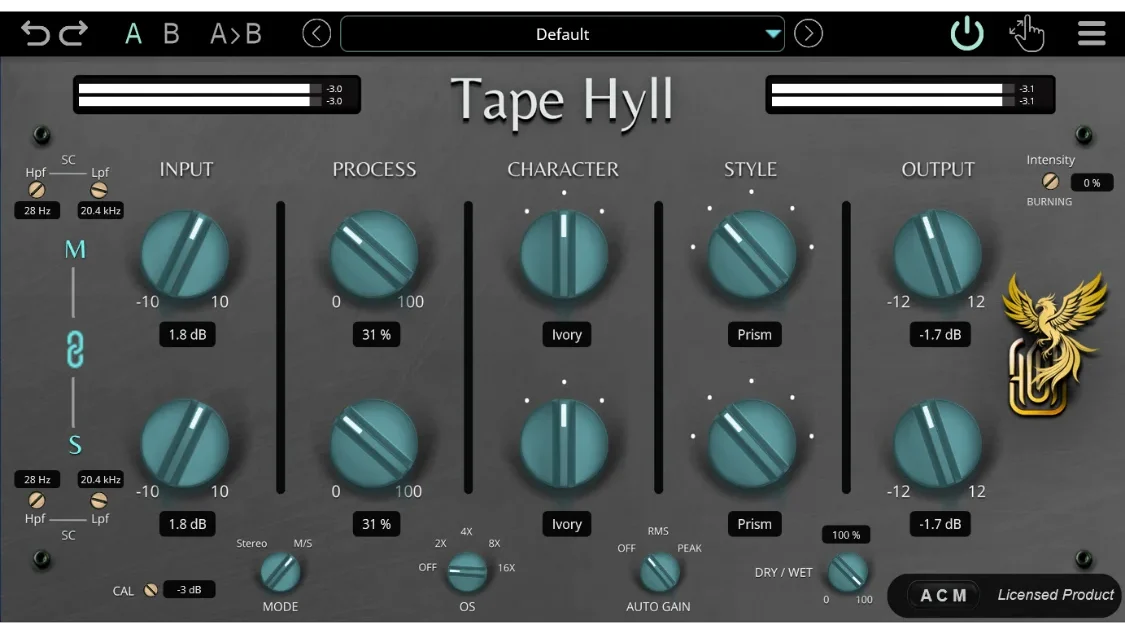Click the undo arrow icon

click(x=36, y=32)
